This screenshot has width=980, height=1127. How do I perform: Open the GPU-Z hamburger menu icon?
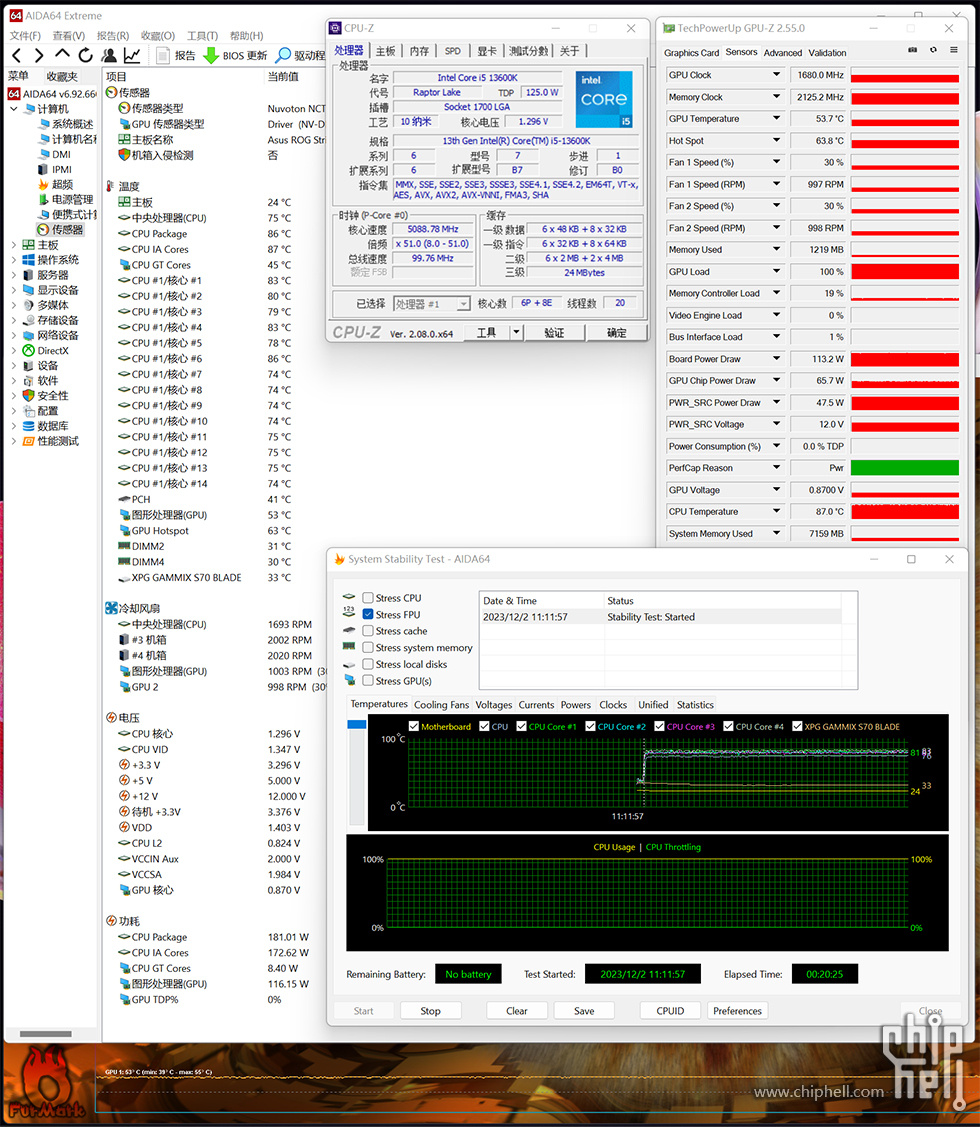coord(954,50)
